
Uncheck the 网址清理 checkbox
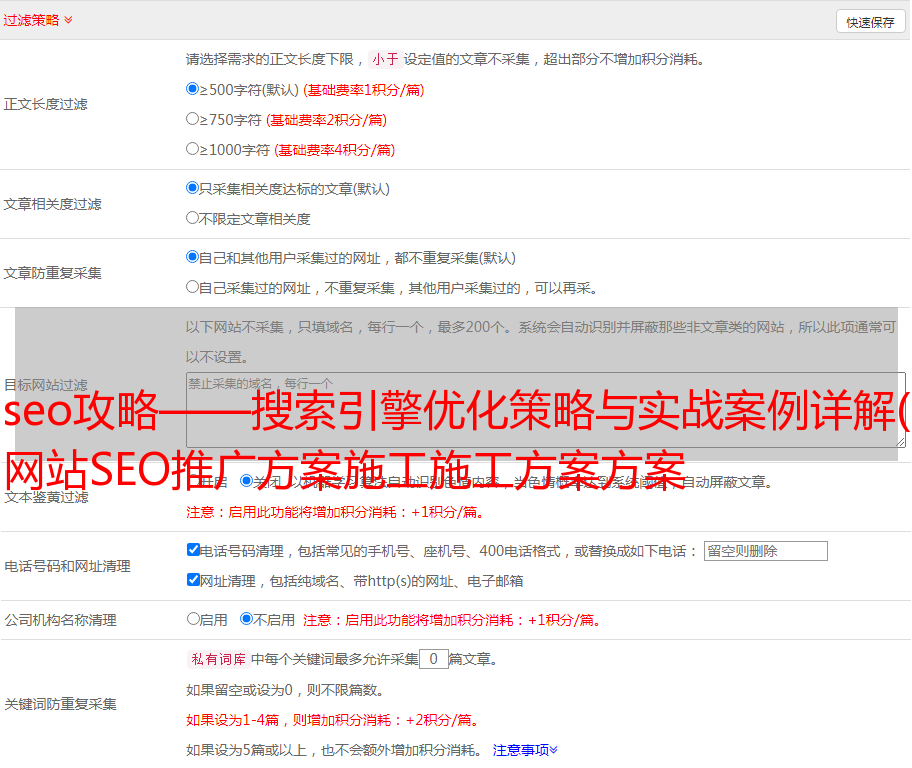click(194, 580)
